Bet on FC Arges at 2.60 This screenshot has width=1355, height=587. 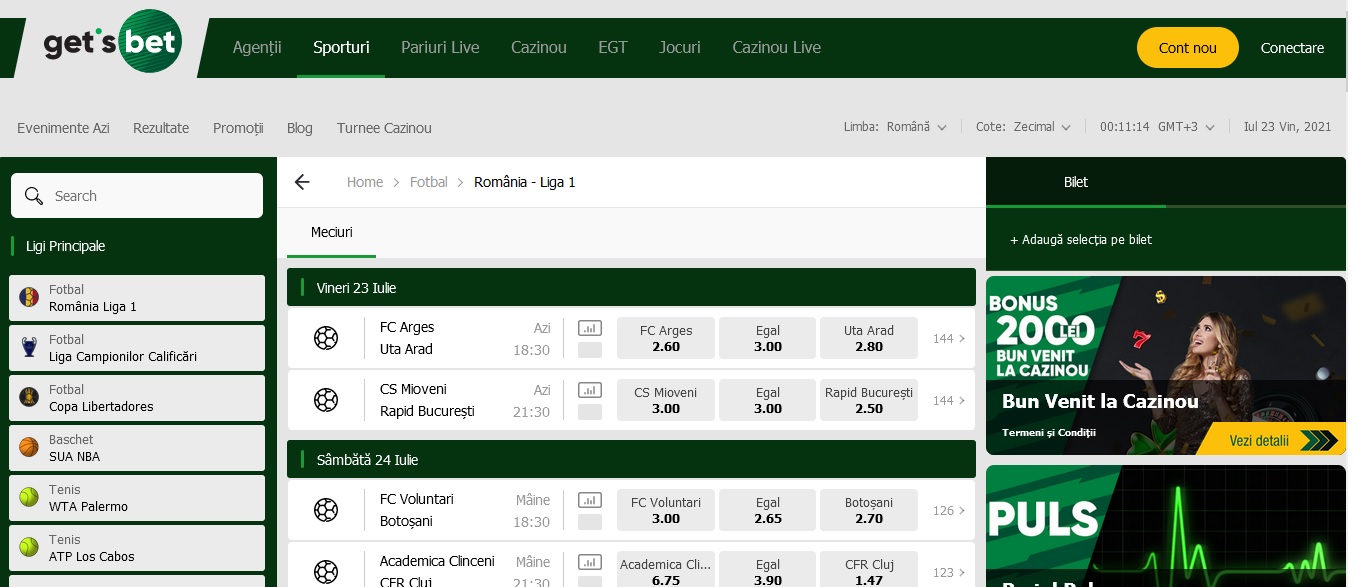pos(666,339)
